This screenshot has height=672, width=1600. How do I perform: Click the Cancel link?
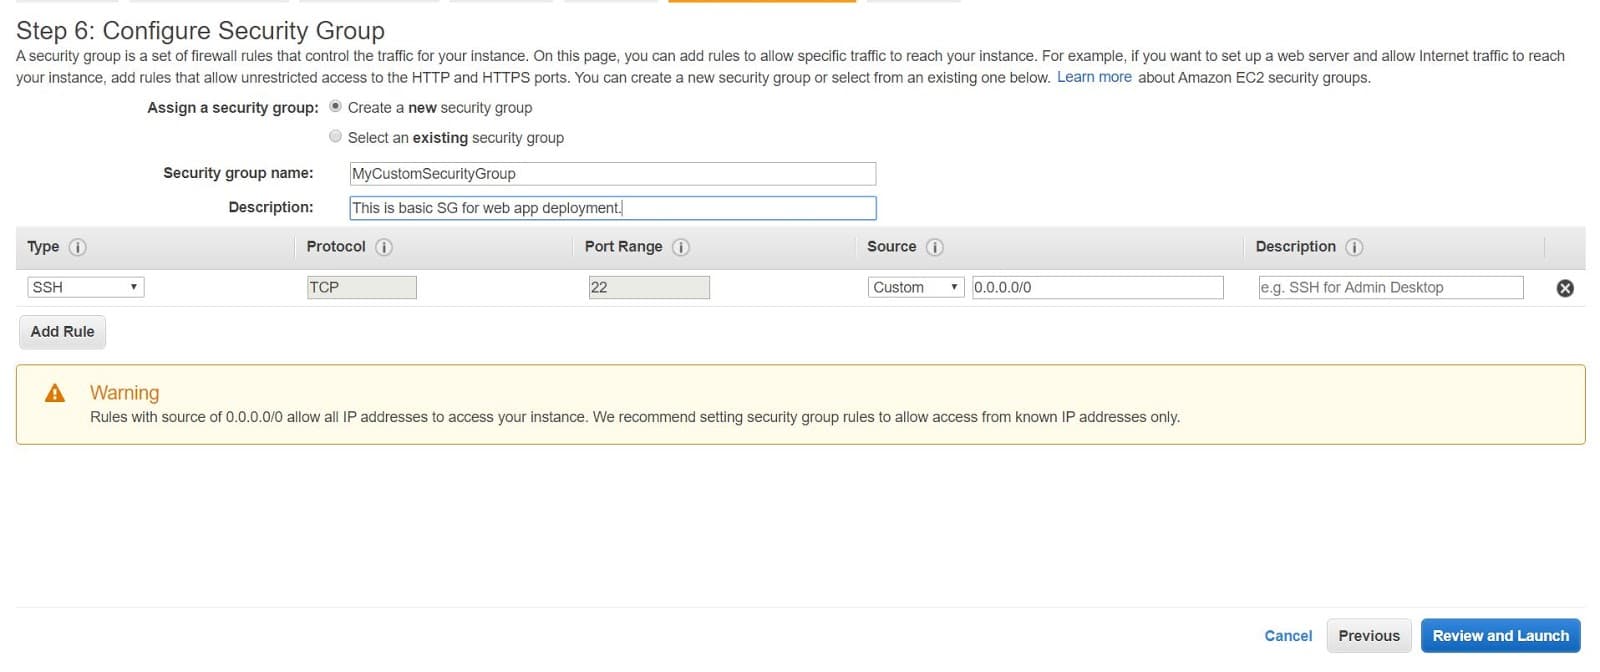(x=1288, y=636)
